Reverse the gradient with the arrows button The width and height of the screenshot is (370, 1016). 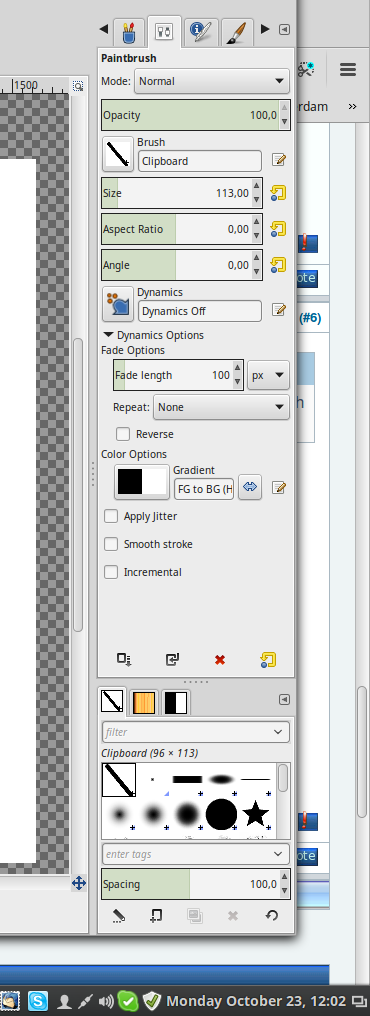(x=250, y=488)
